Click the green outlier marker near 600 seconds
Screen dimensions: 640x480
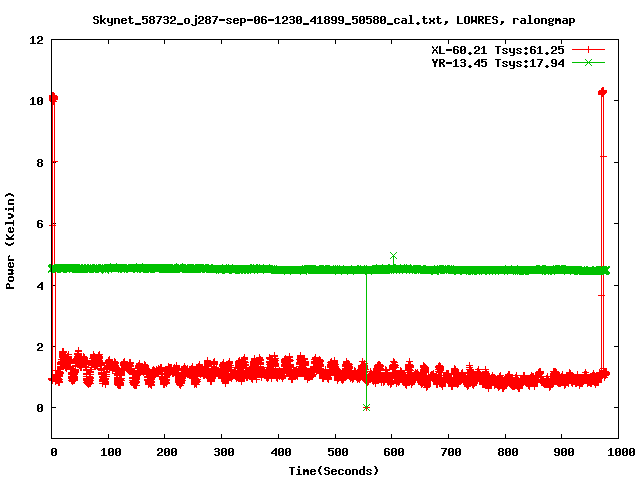pyautogui.click(x=393, y=256)
